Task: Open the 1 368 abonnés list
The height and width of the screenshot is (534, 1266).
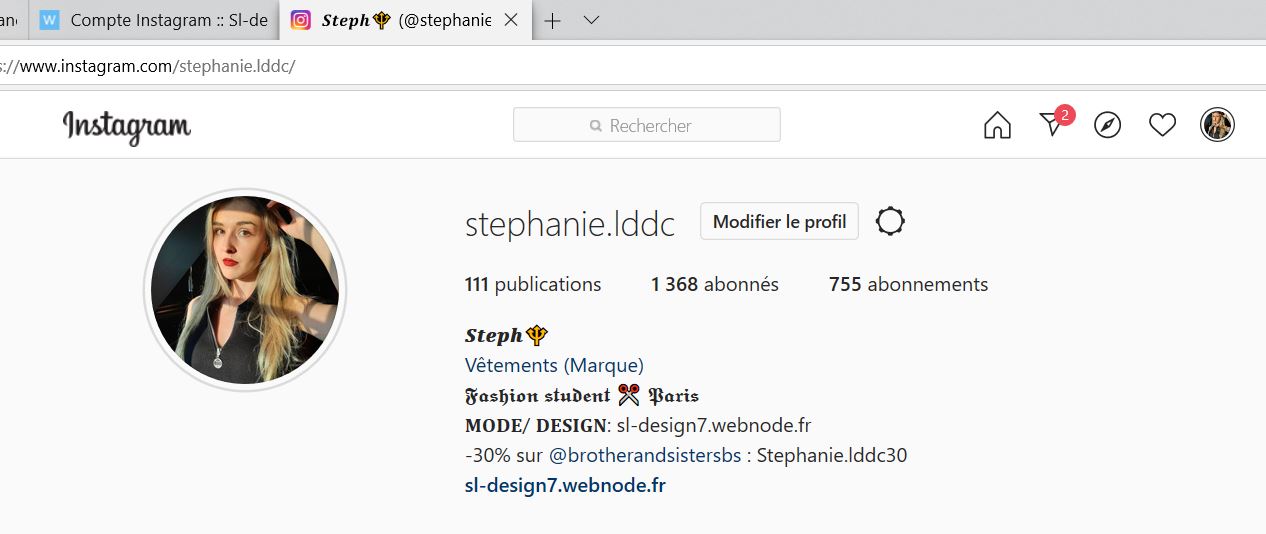Action: [x=715, y=284]
